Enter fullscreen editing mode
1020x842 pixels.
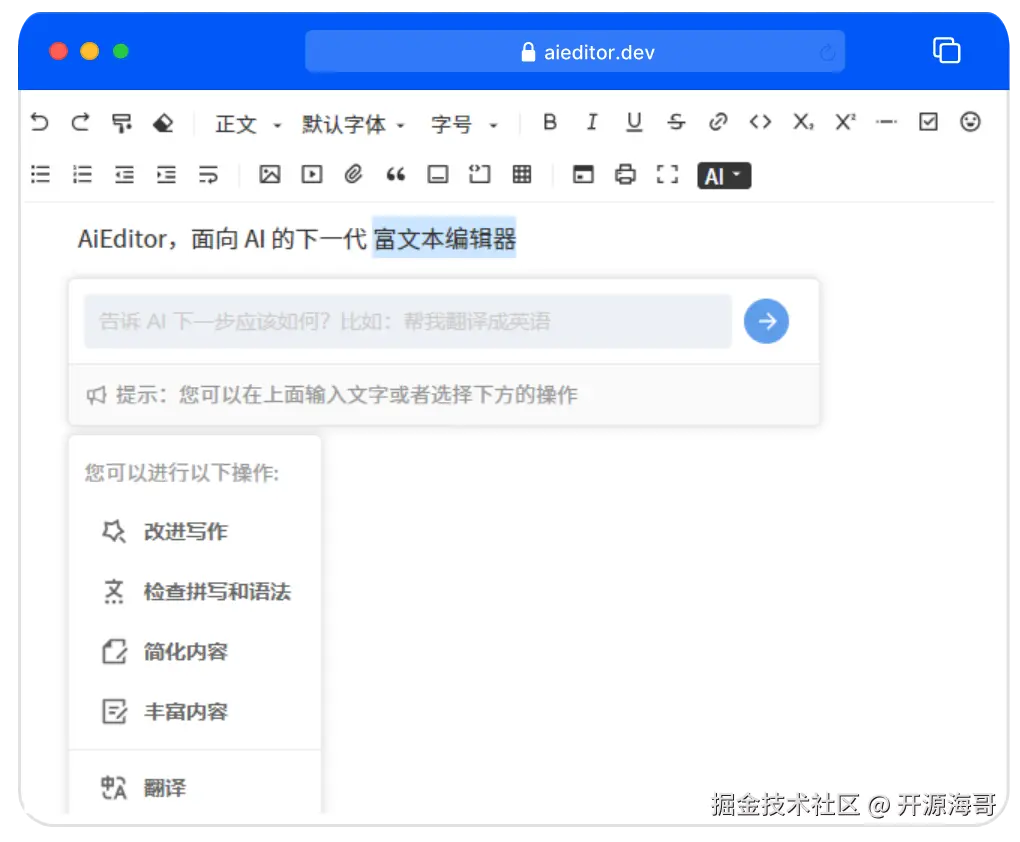click(667, 174)
